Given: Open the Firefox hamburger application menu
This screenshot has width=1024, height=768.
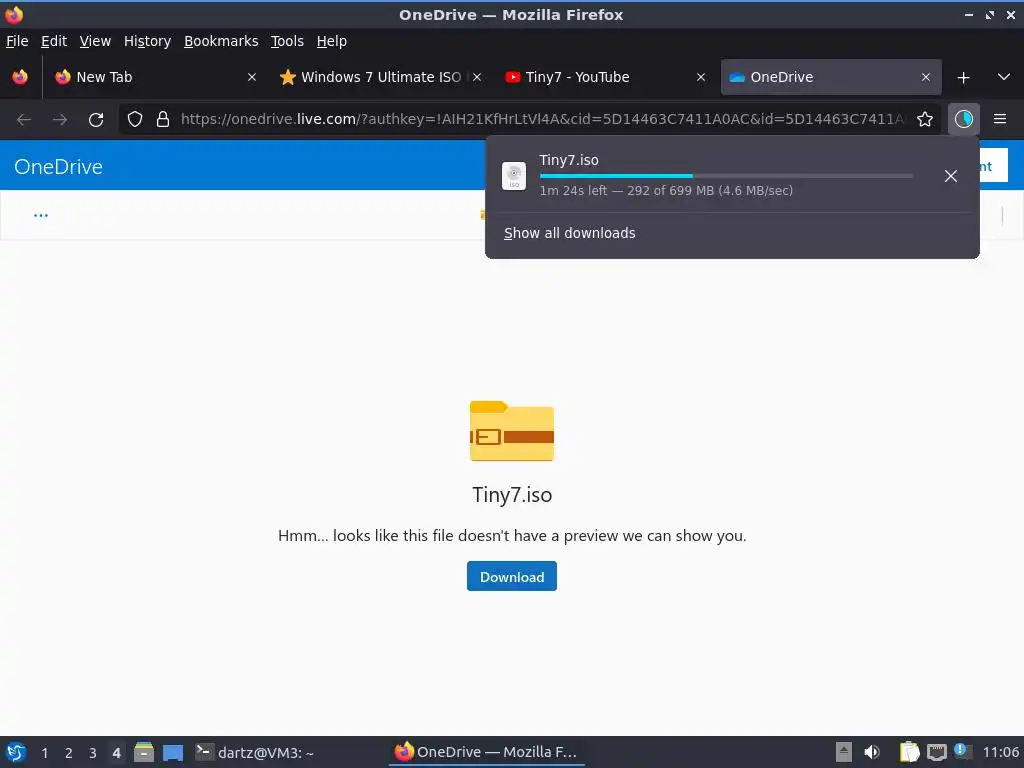Looking at the screenshot, I should pos(1000,119).
